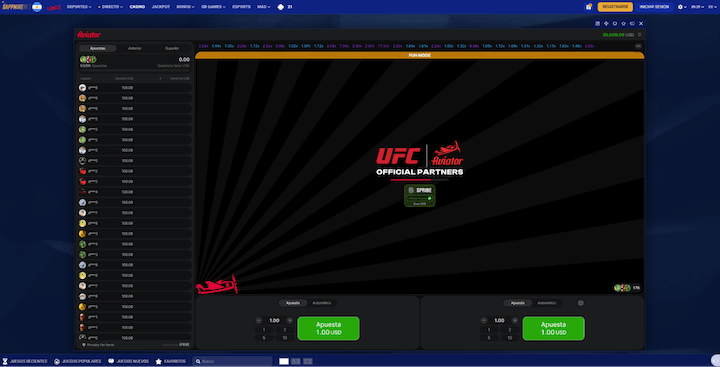
Task: Expand the Más dropdown
Action: coord(264,7)
